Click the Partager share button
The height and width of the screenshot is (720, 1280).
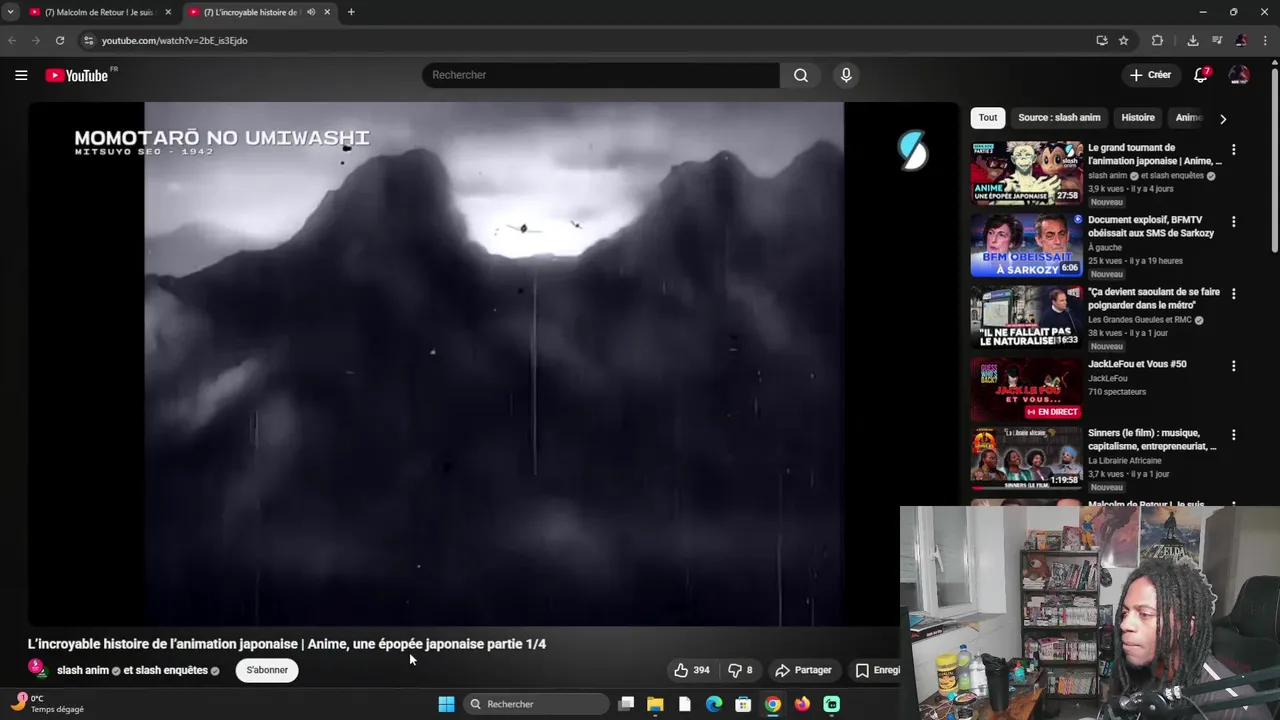pos(804,670)
